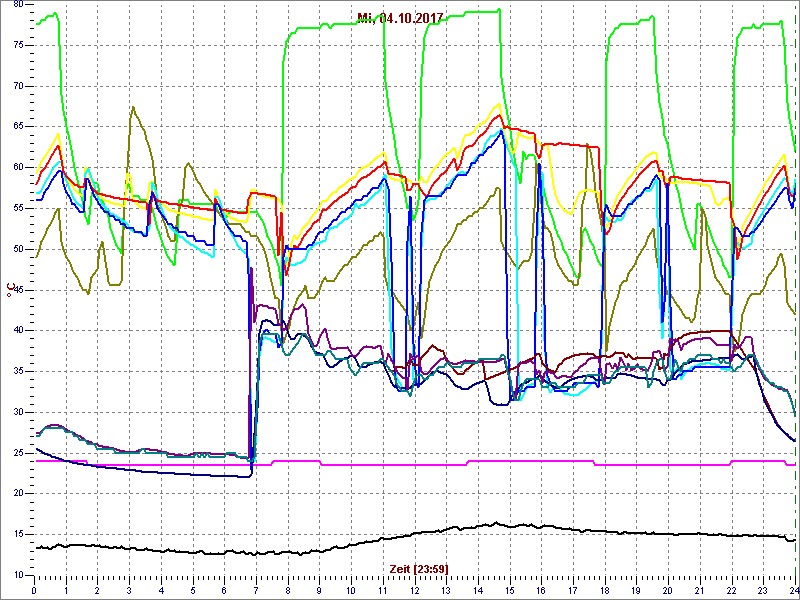Click the °C unit label on temperature axis
Screen dimensions: 800x600
point(10,291)
